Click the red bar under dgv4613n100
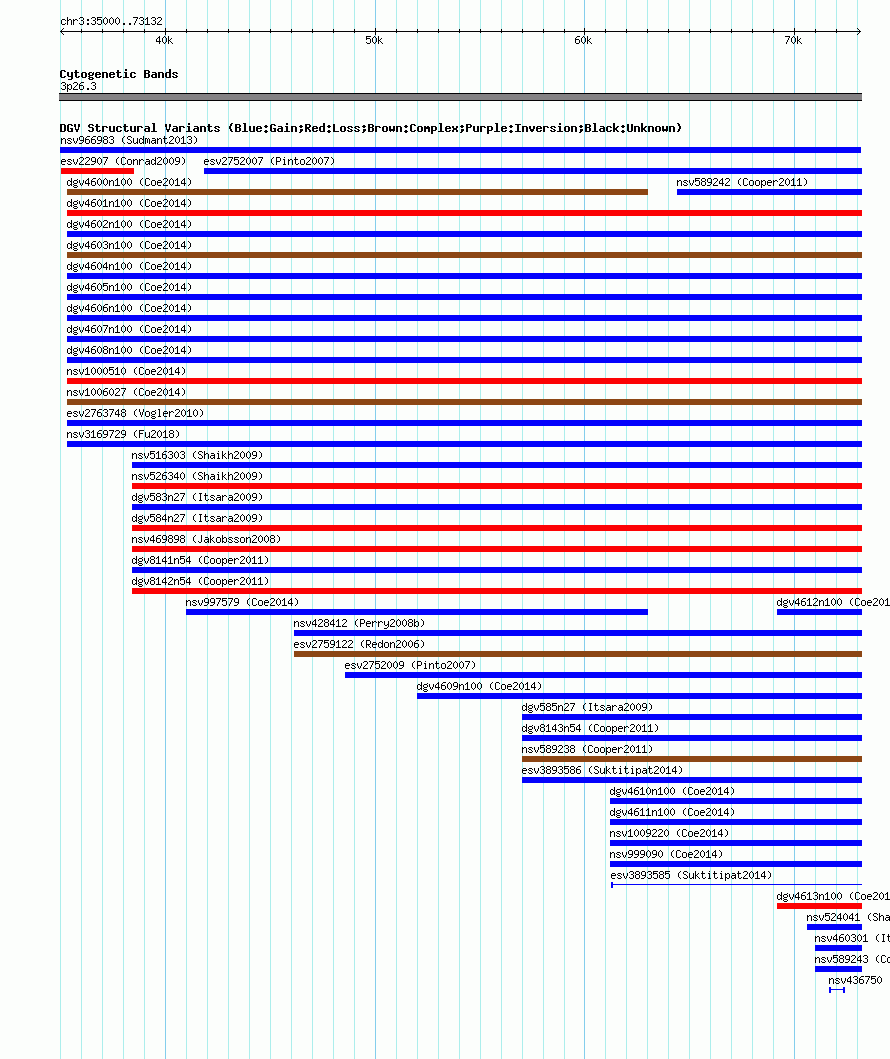The image size is (890, 1059). point(819,906)
